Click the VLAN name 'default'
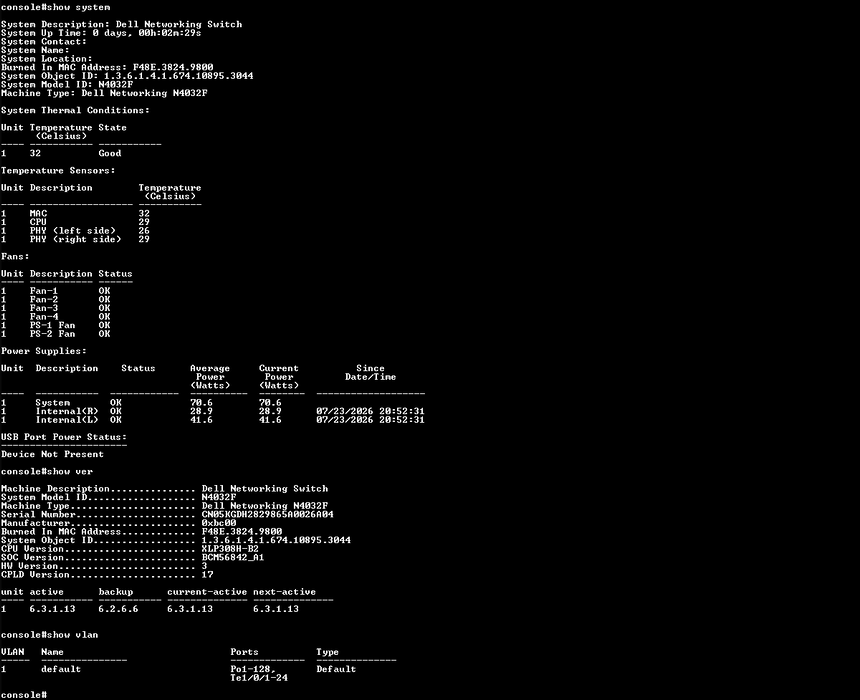This screenshot has width=860, height=700. (61, 669)
